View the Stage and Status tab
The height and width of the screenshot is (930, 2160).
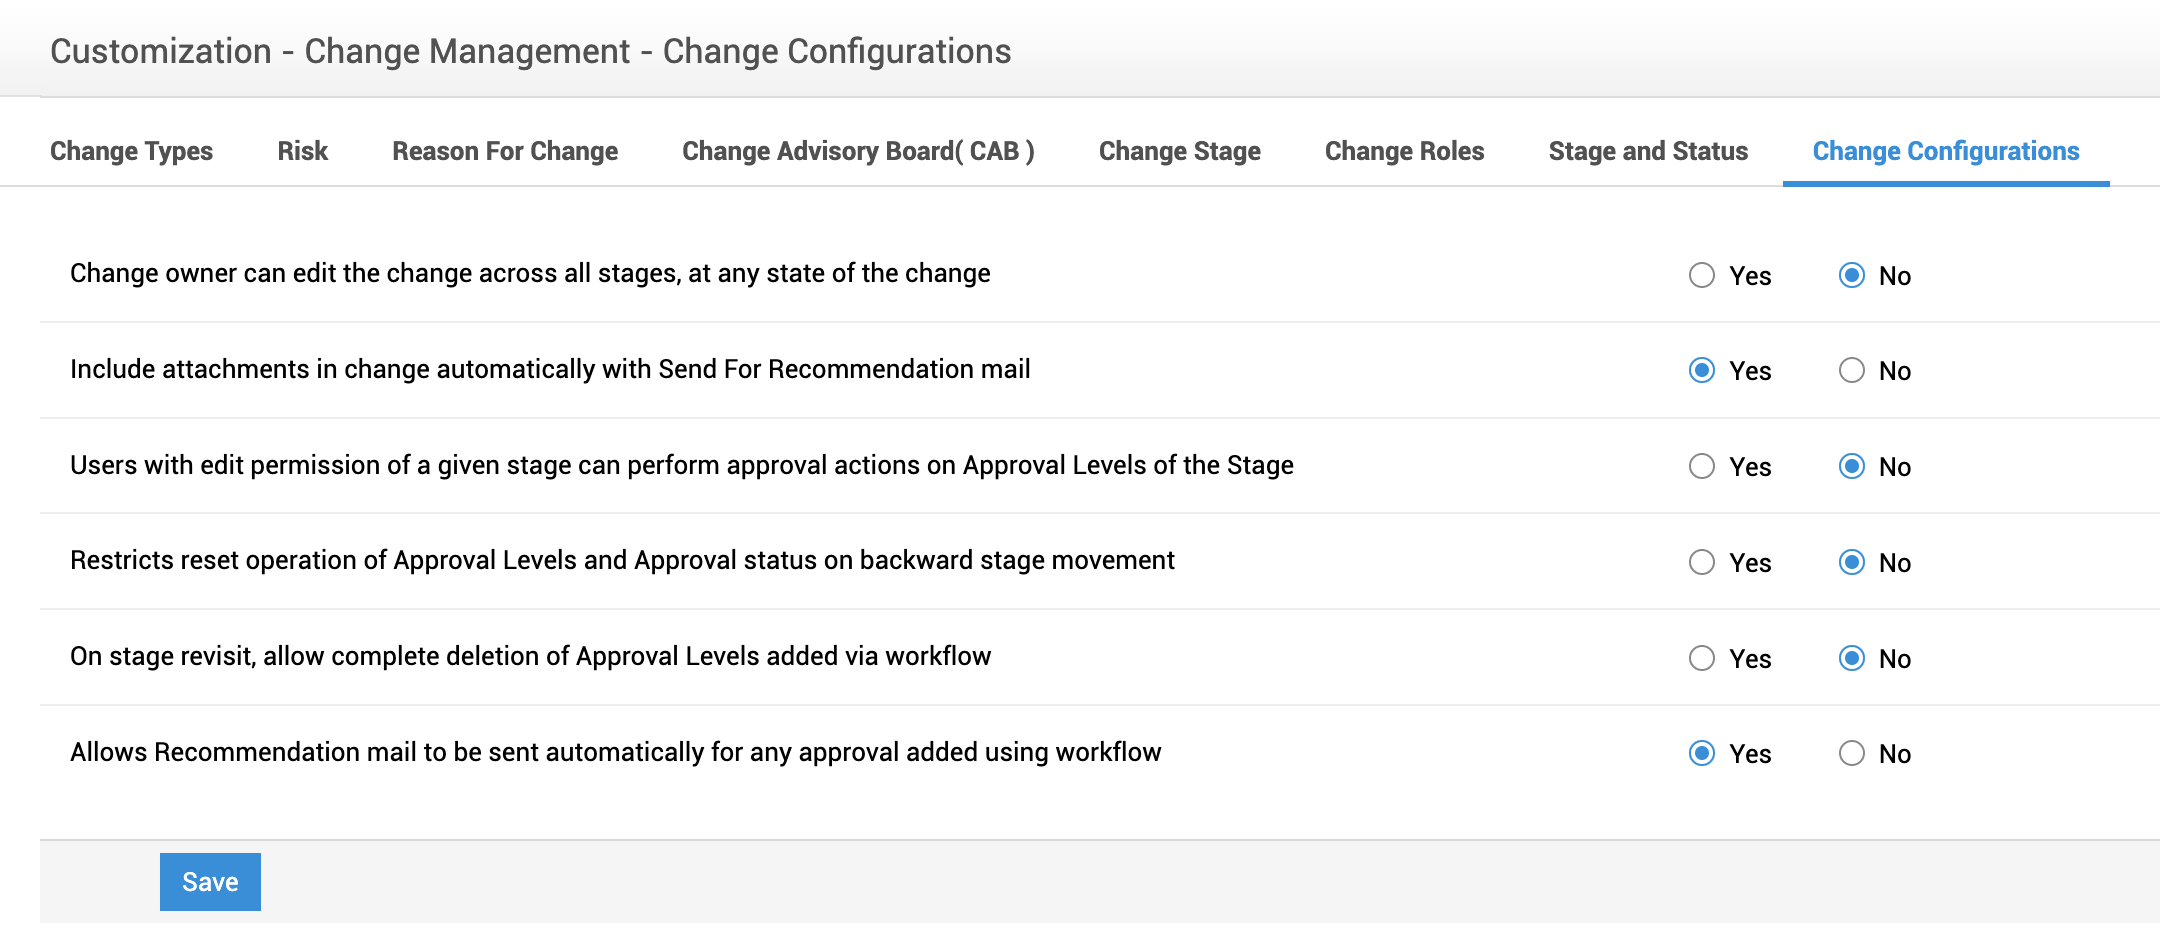pyautogui.click(x=1648, y=151)
